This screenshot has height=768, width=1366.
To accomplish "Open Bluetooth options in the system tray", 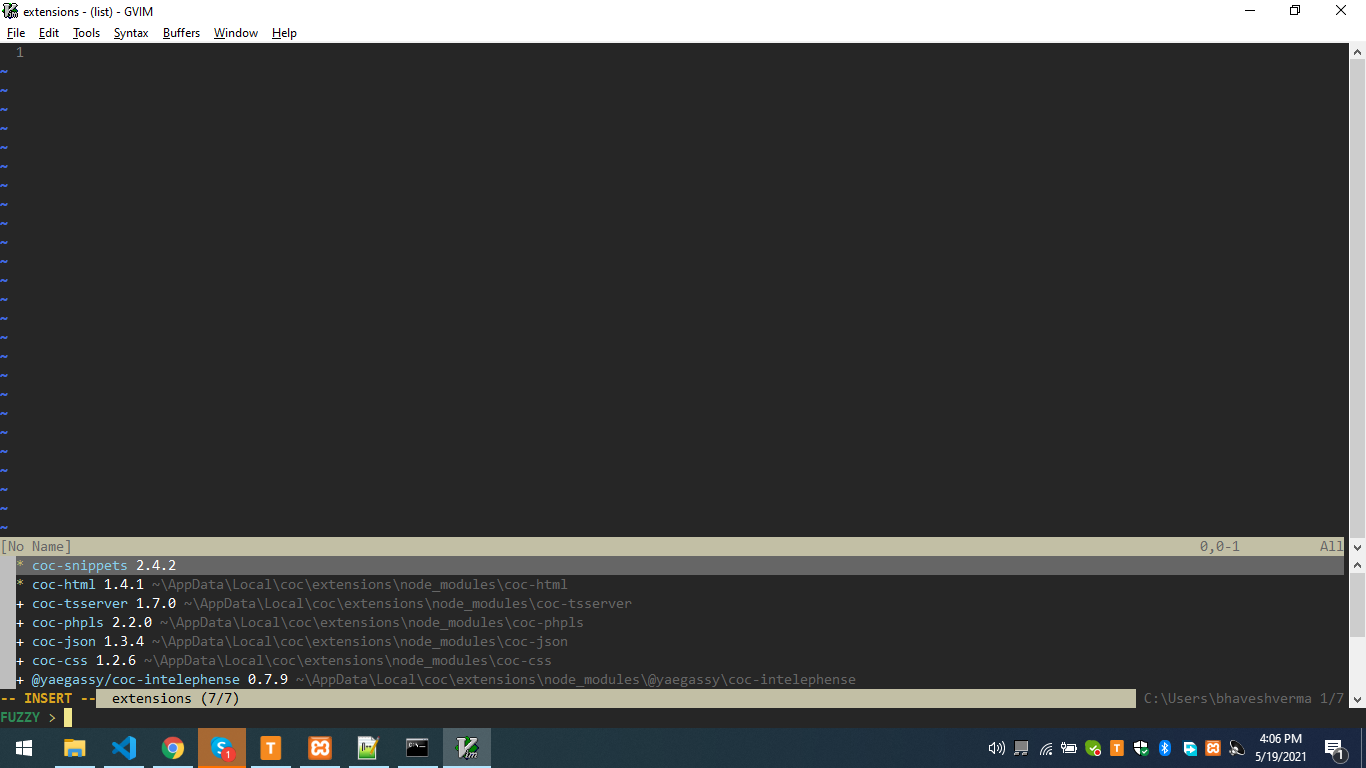I will point(1165,747).
